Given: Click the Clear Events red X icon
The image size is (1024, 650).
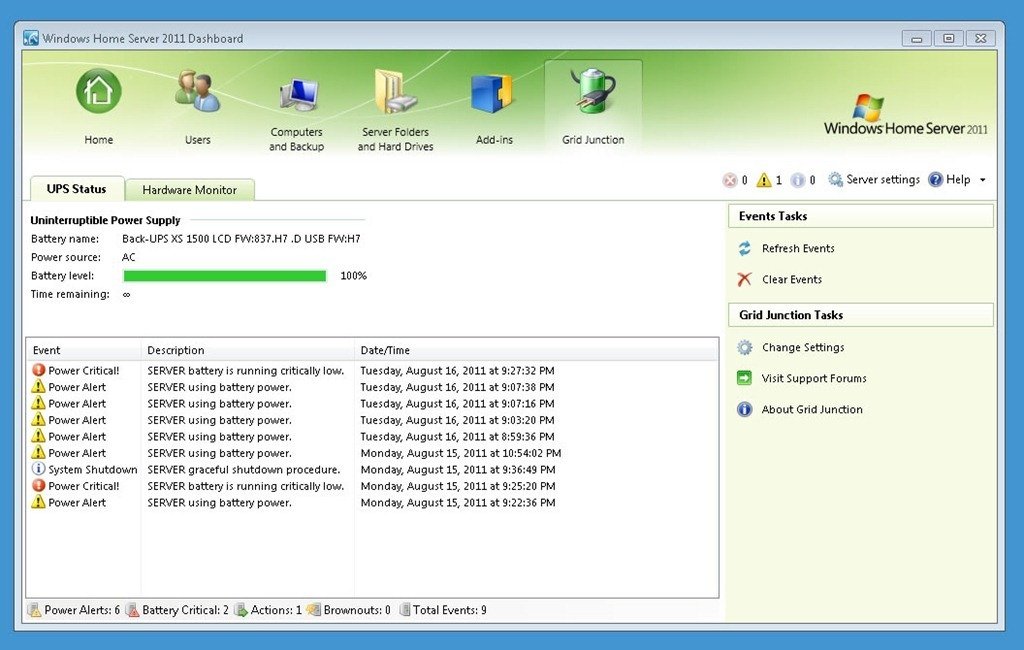Looking at the screenshot, I should click(x=744, y=280).
